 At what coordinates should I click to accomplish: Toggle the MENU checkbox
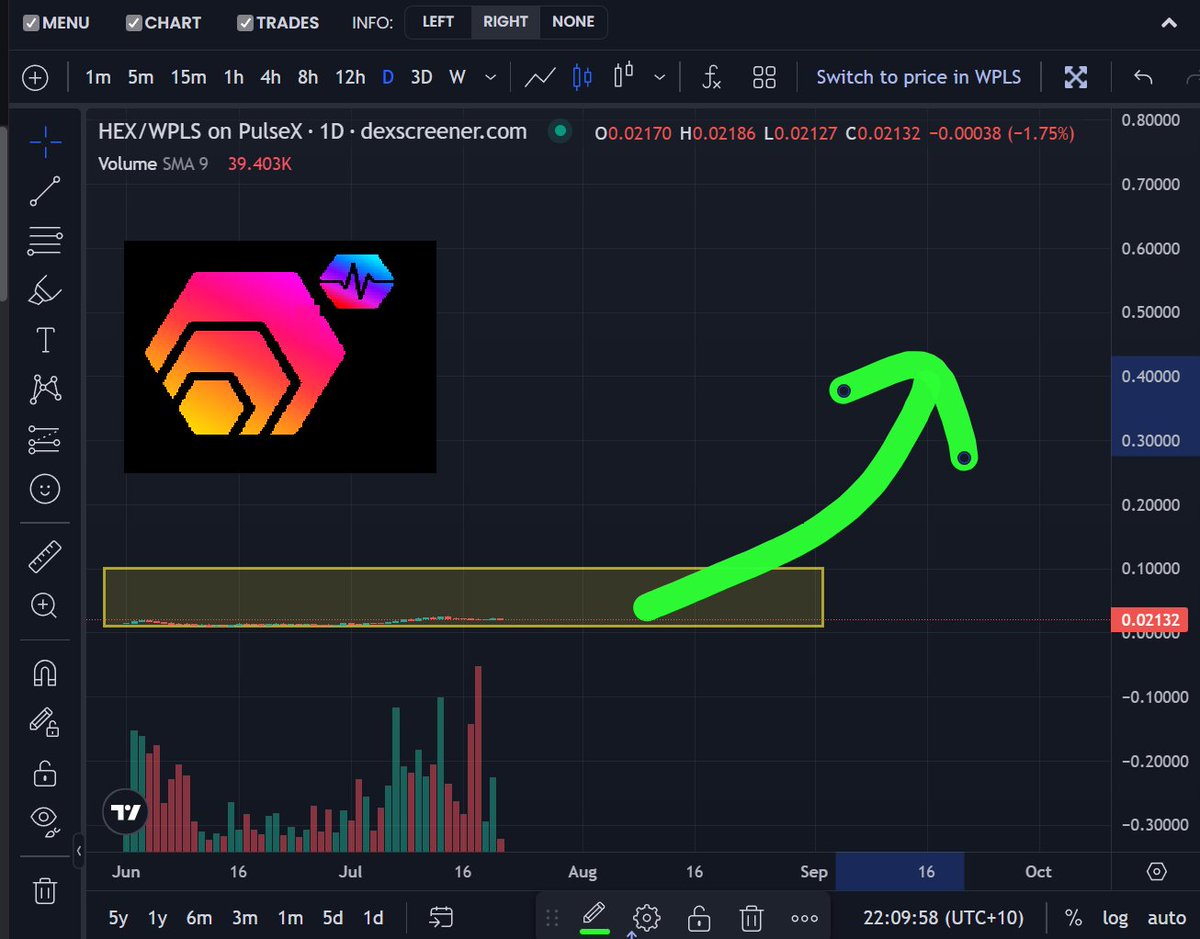coord(31,22)
